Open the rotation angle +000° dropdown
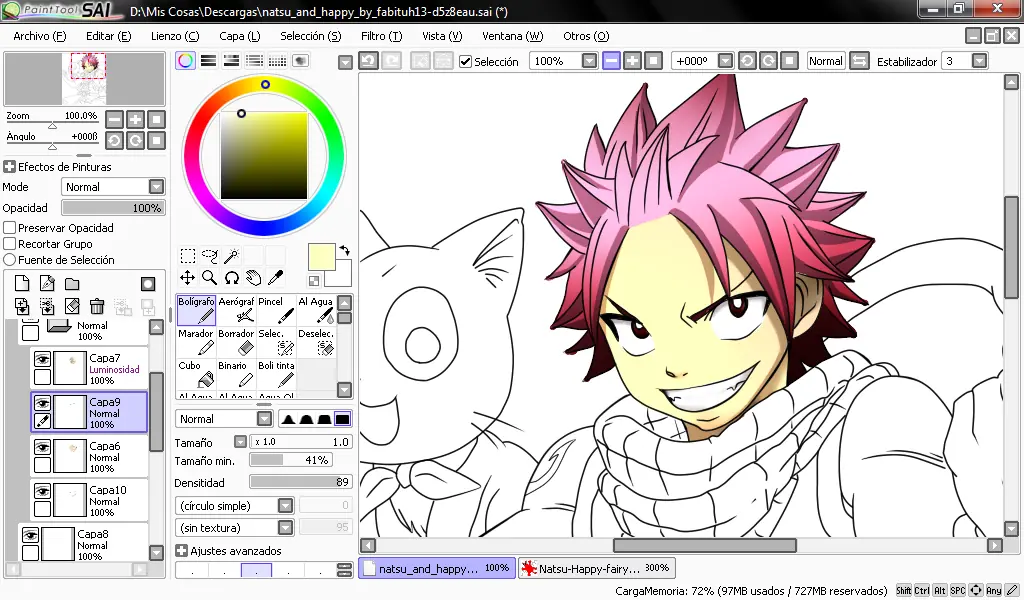Screen dimensions: 1024x600 725,61
